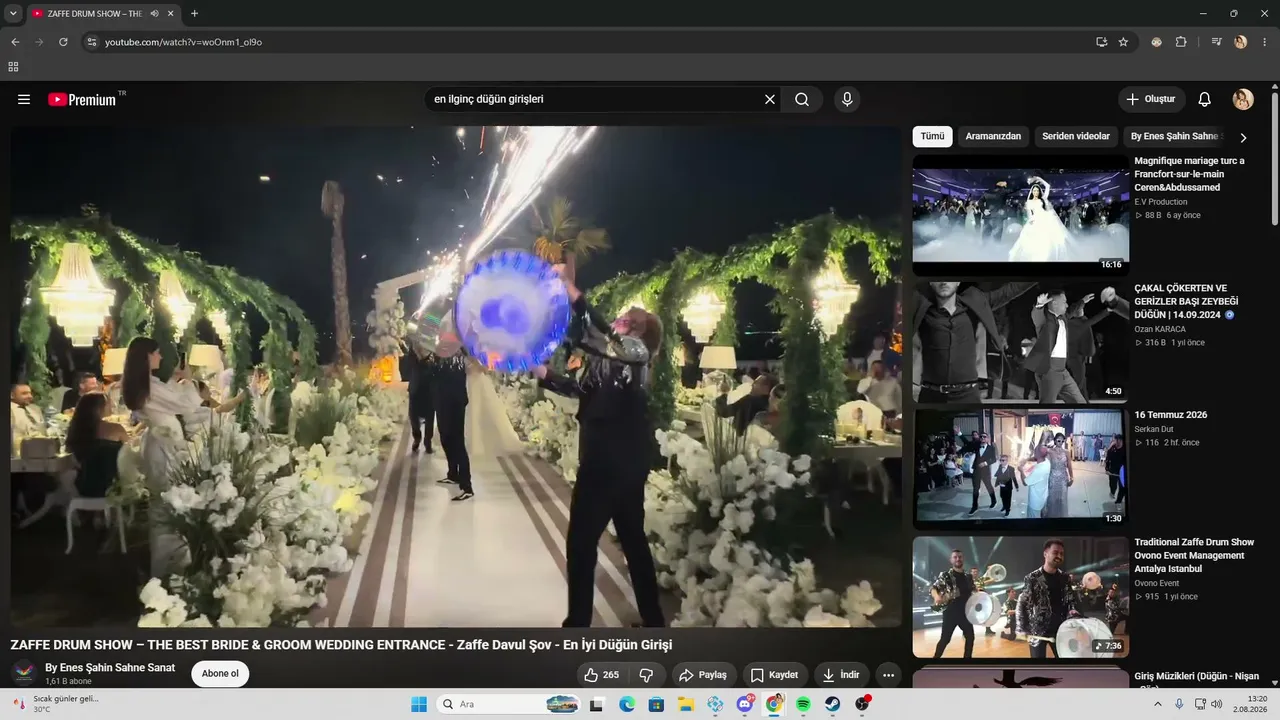This screenshot has height=720, width=1280.
Task: Open Steam from taskbar
Action: tap(833, 704)
